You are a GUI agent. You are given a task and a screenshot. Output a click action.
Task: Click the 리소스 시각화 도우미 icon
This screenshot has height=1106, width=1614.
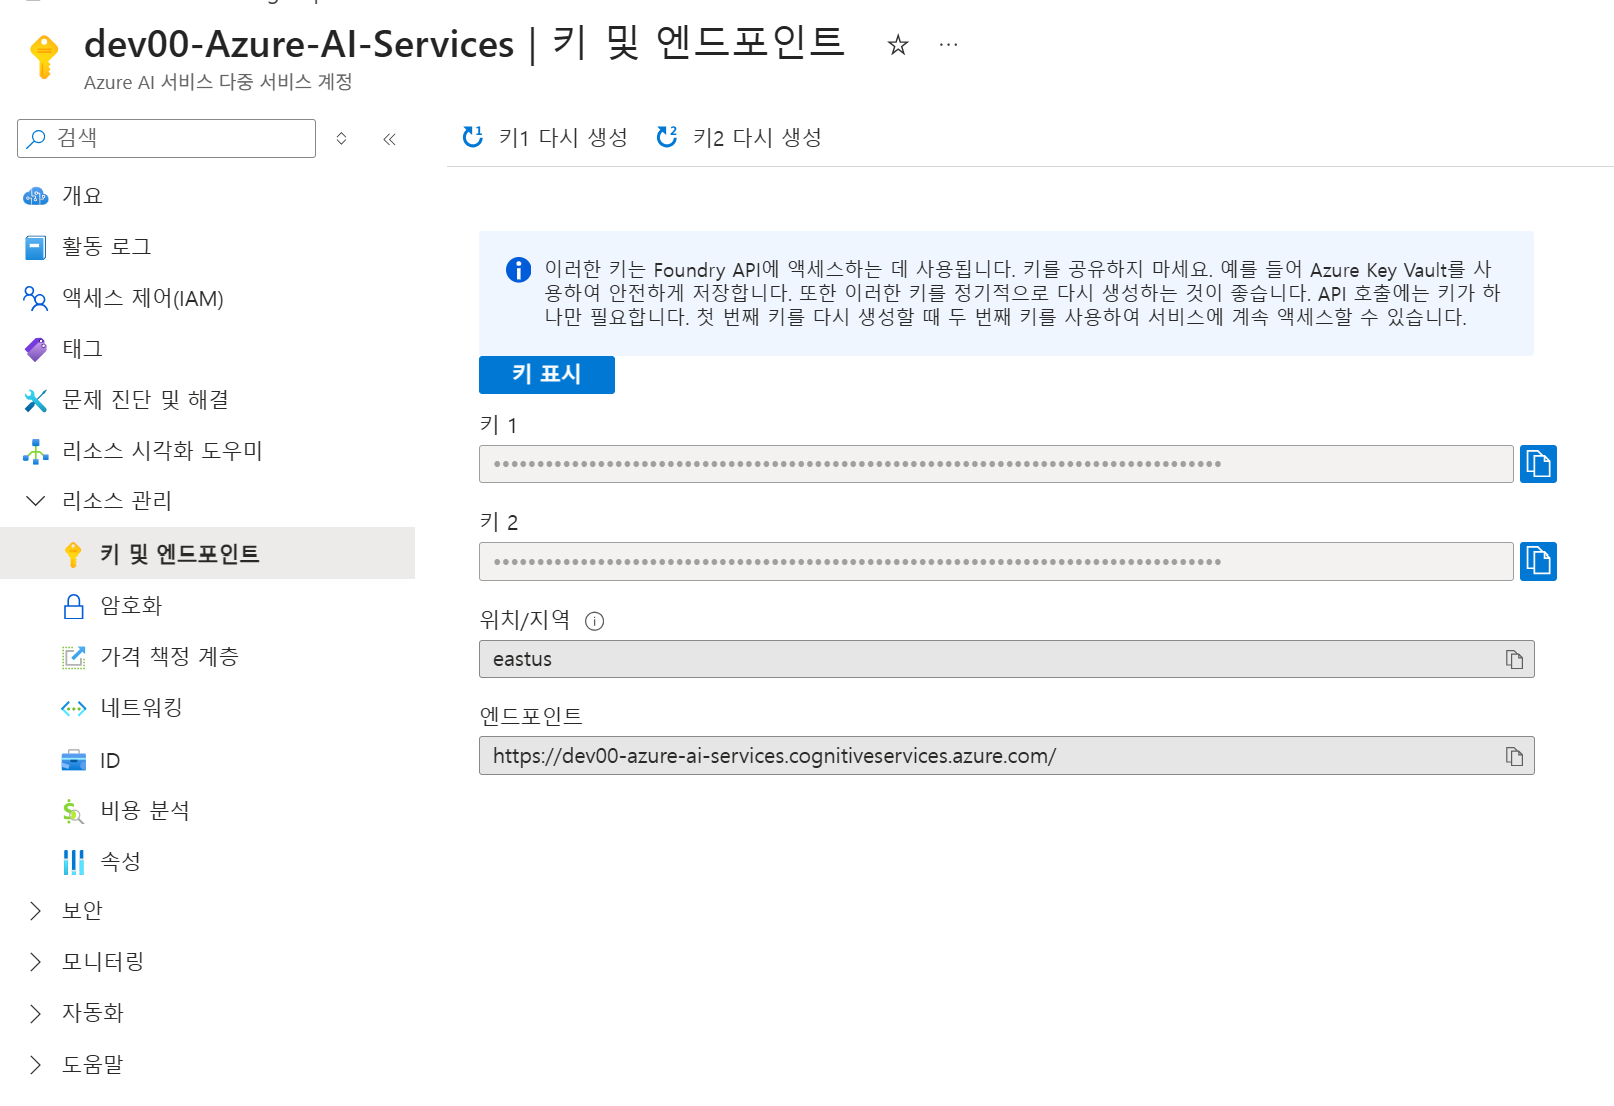click(x=36, y=451)
